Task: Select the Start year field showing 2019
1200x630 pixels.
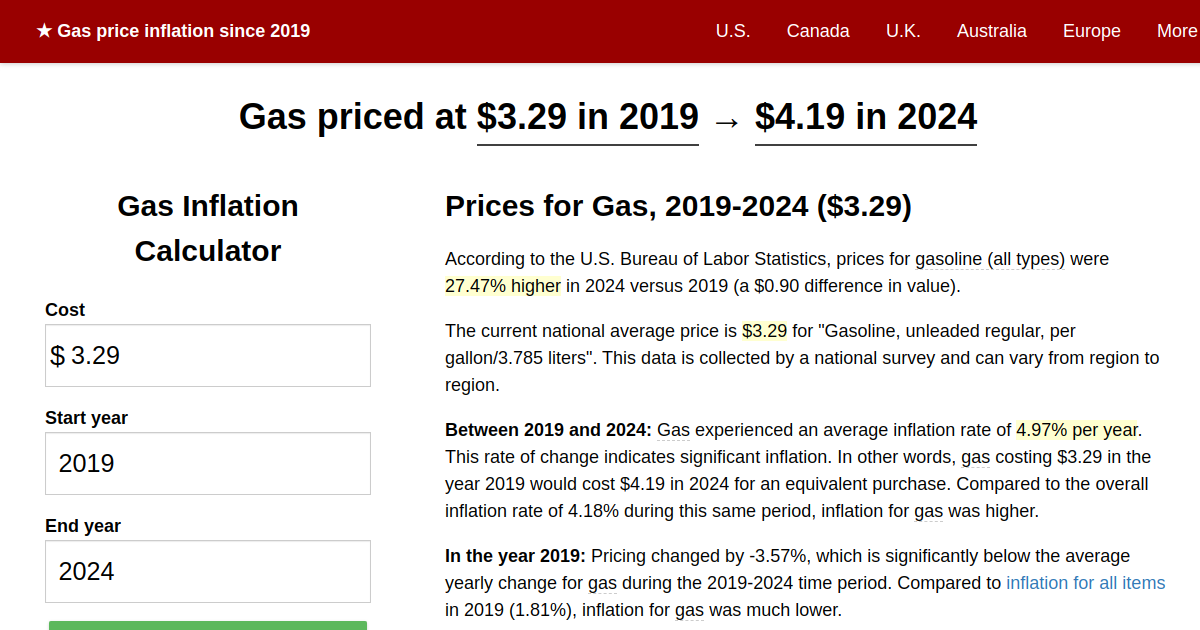Action: pos(207,463)
